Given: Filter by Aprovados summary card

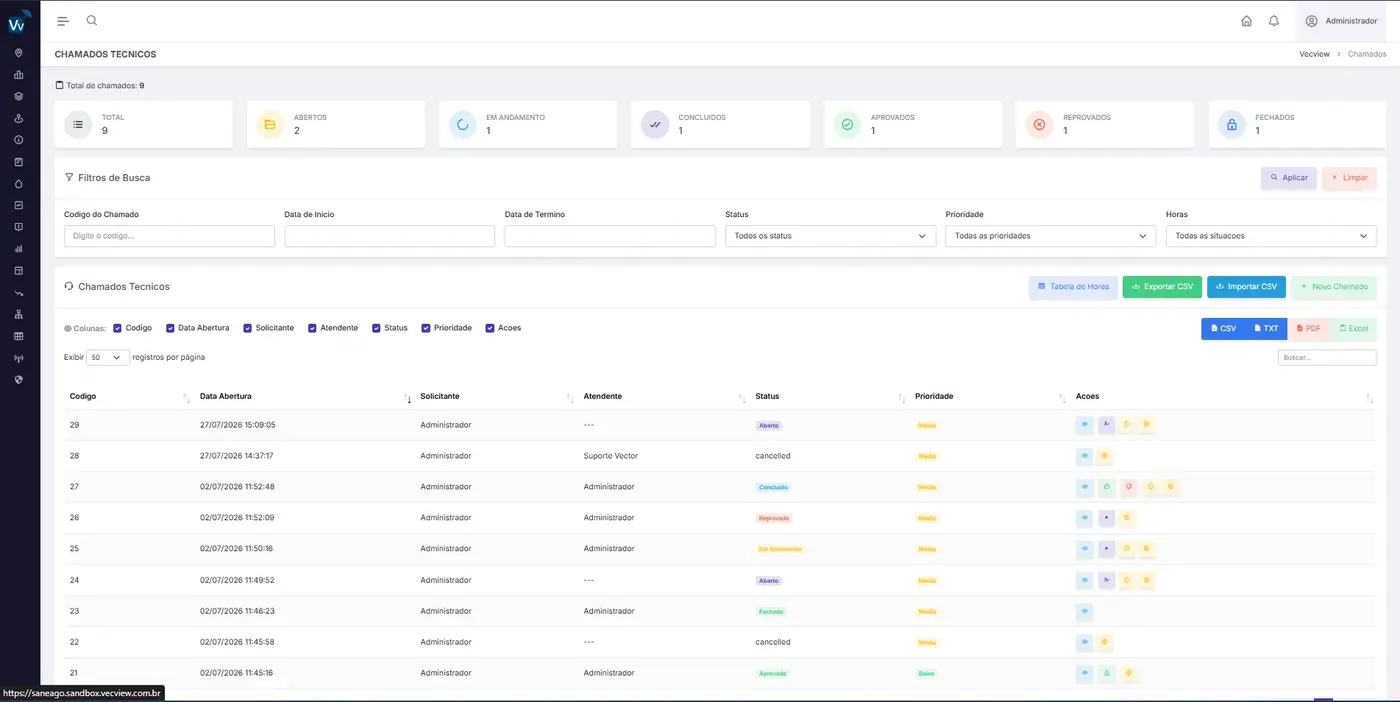Looking at the screenshot, I should click(x=913, y=125).
